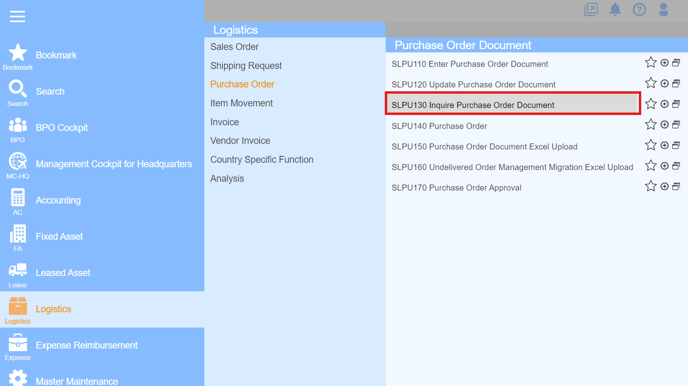Image resolution: width=688 pixels, height=386 pixels.
Task: Open SLPU150 Purchase Order Document Excel Upload
Action: [484, 147]
